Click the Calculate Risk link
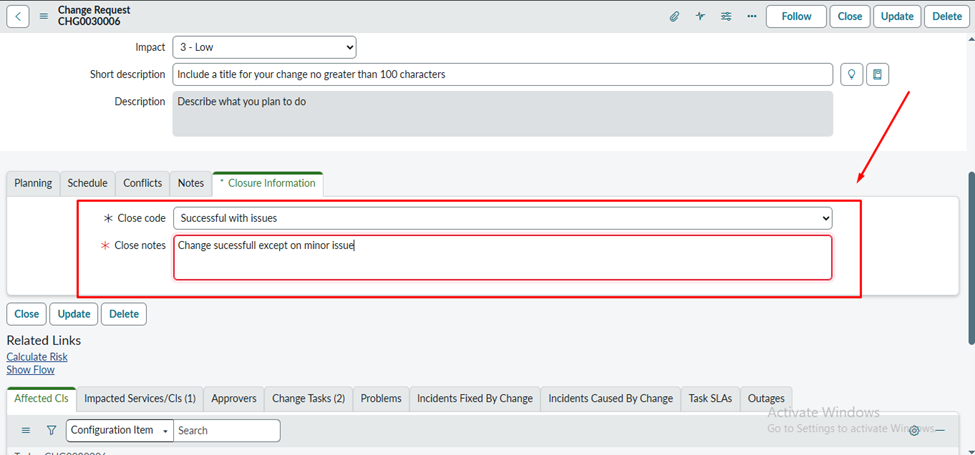The height and width of the screenshot is (455, 975). point(37,357)
